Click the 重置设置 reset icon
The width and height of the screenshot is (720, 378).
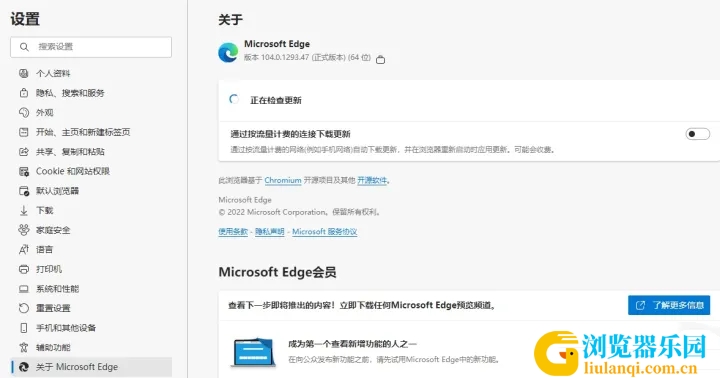(23, 308)
